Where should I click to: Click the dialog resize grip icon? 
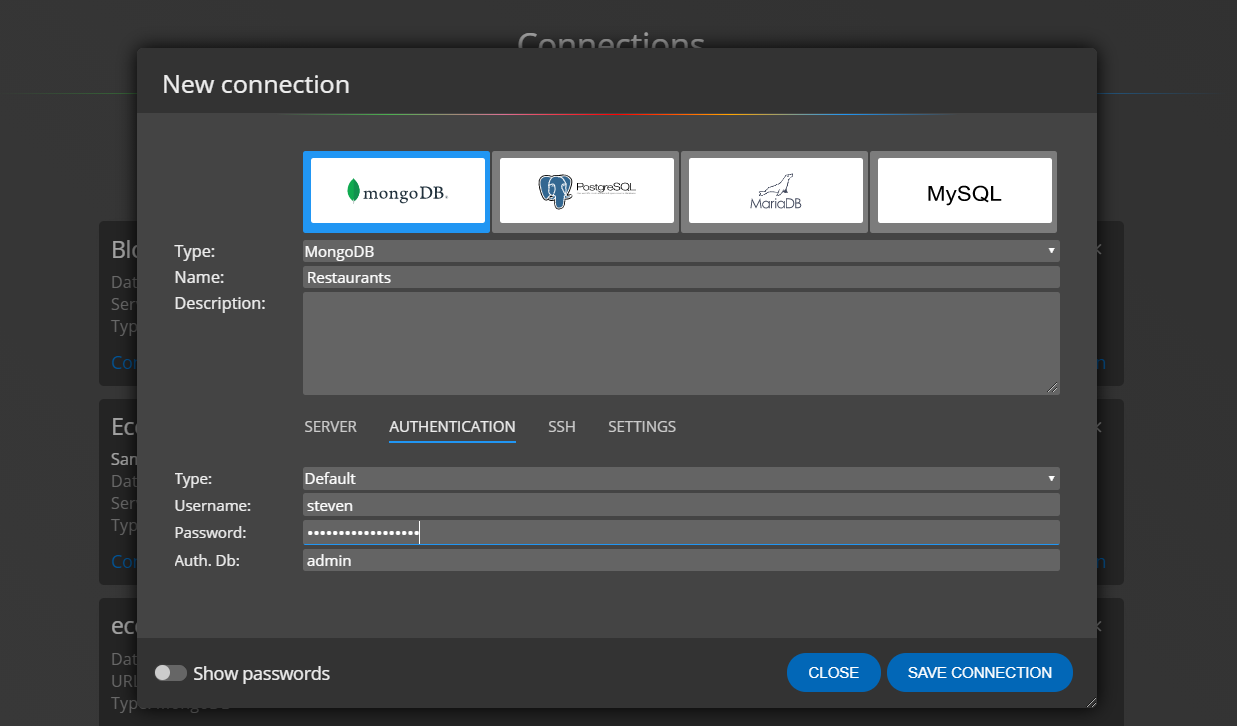(1091, 703)
